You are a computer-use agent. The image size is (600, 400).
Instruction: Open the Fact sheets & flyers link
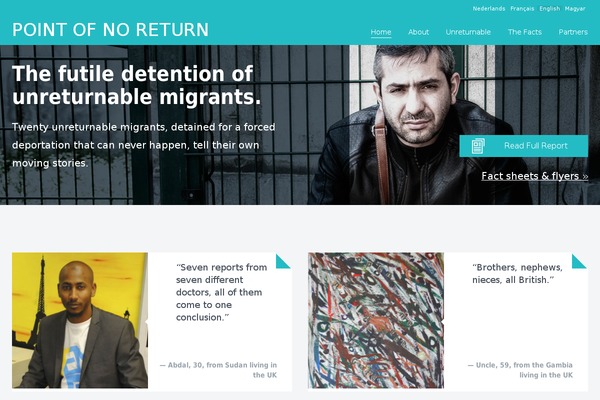pos(535,176)
